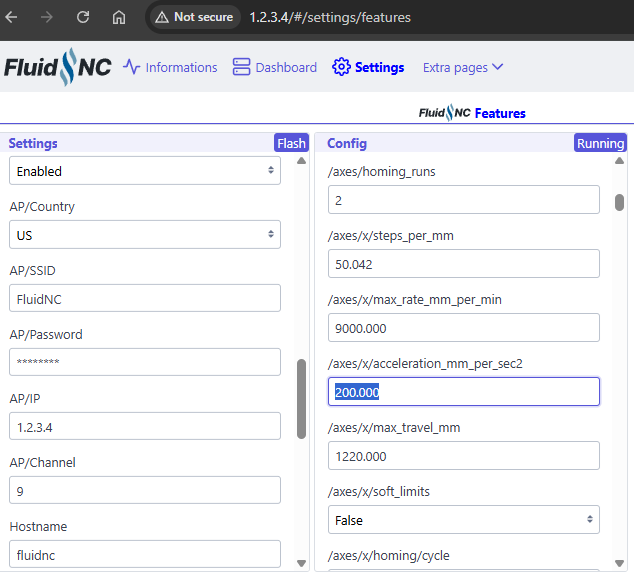Open the Enabled dropdown in Settings
Viewport: 634px width, 576px height.
pos(145,171)
